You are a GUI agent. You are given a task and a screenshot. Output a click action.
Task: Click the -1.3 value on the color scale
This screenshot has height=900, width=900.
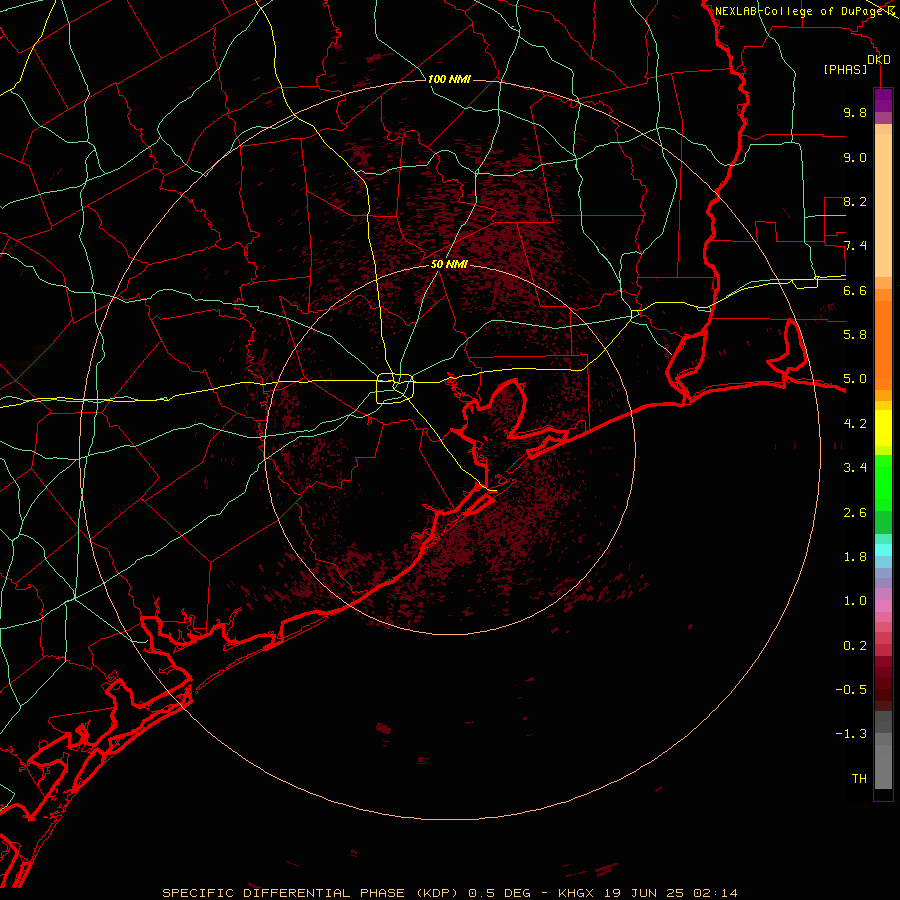(851, 734)
